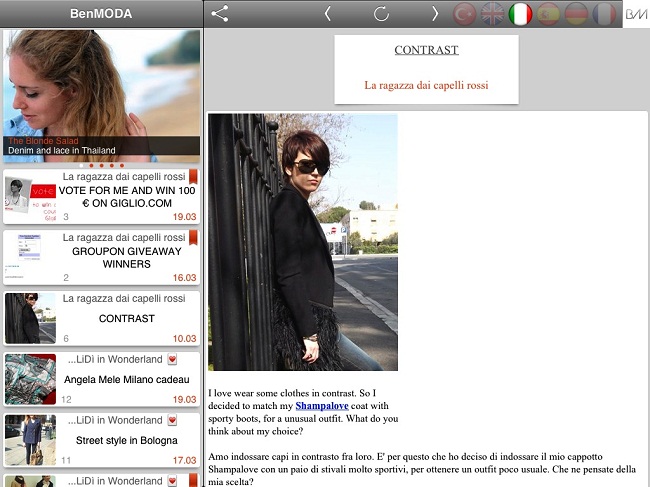Screen dimensions: 650x487
Task: Select the last carousel page dot
Action: pyautogui.click(x=122, y=165)
